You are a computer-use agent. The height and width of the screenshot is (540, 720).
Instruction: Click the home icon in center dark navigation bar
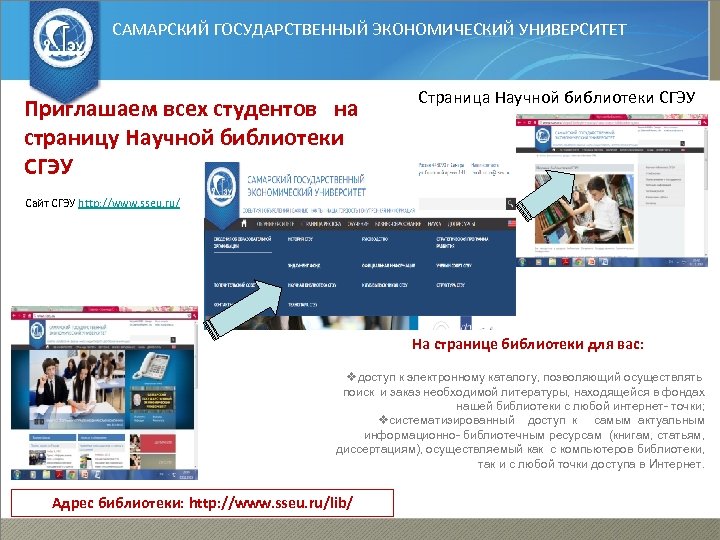click(244, 224)
